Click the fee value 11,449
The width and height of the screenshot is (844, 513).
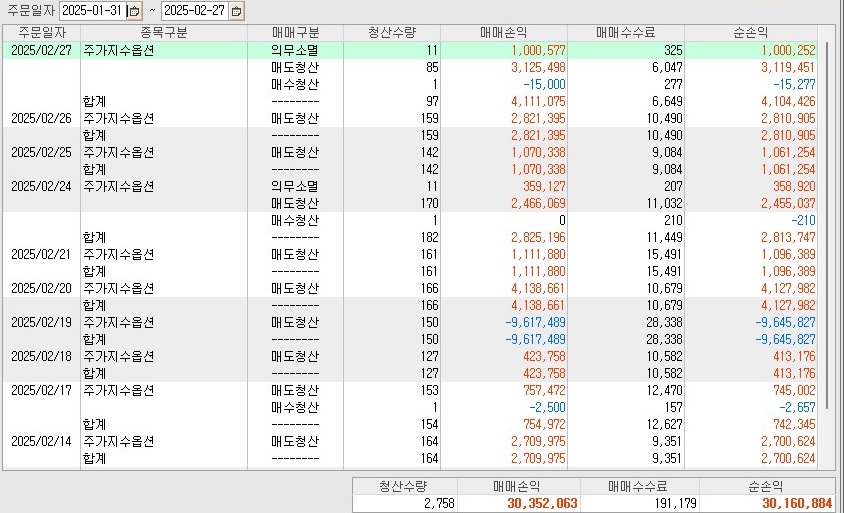click(664, 237)
